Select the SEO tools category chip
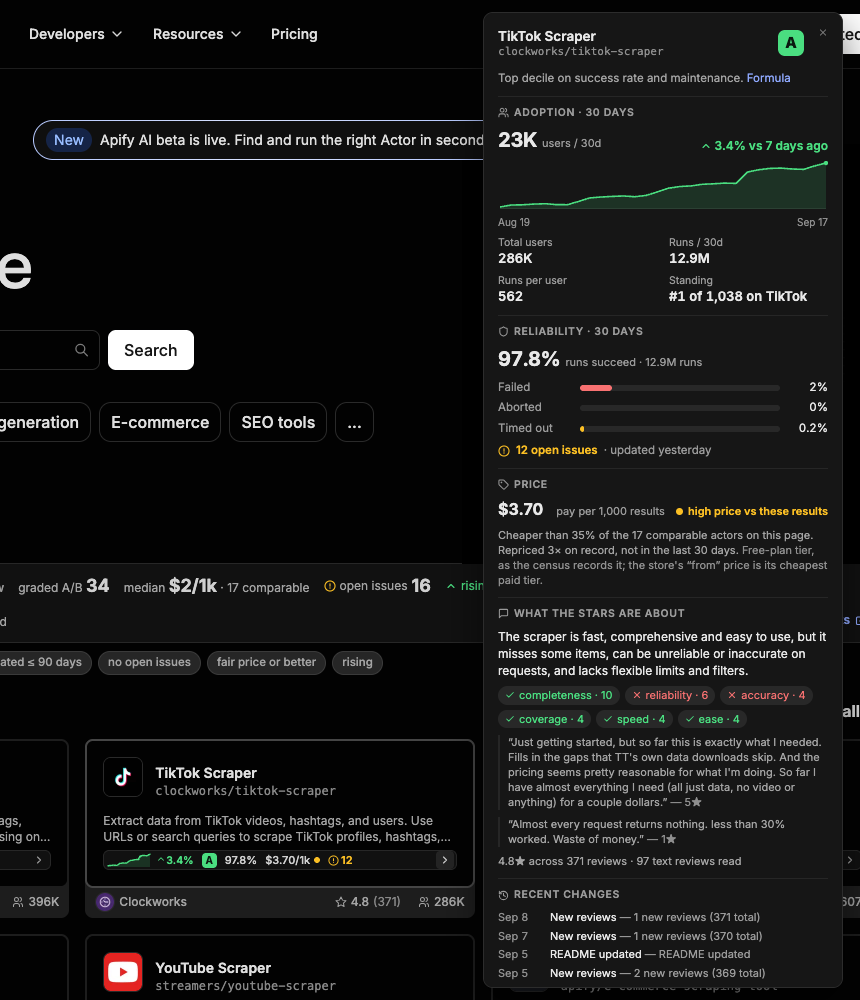Image resolution: width=860 pixels, height=1000 pixels. [x=278, y=422]
